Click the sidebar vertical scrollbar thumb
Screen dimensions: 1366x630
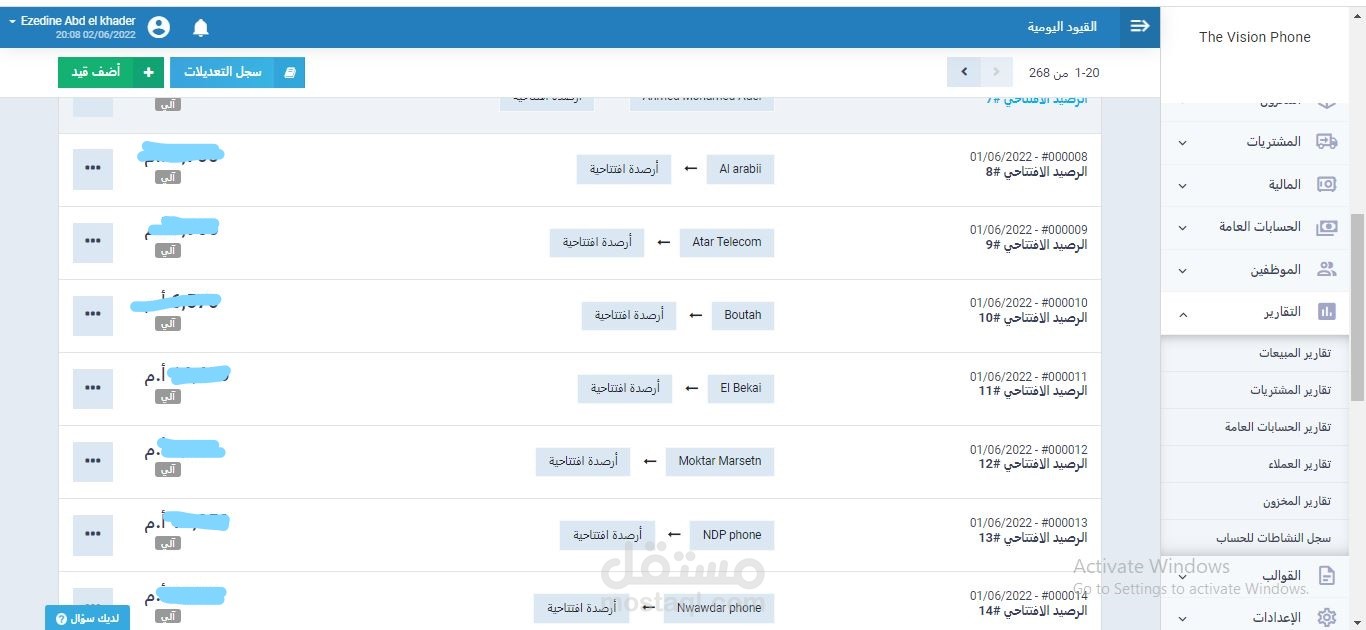[x=1357, y=307]
